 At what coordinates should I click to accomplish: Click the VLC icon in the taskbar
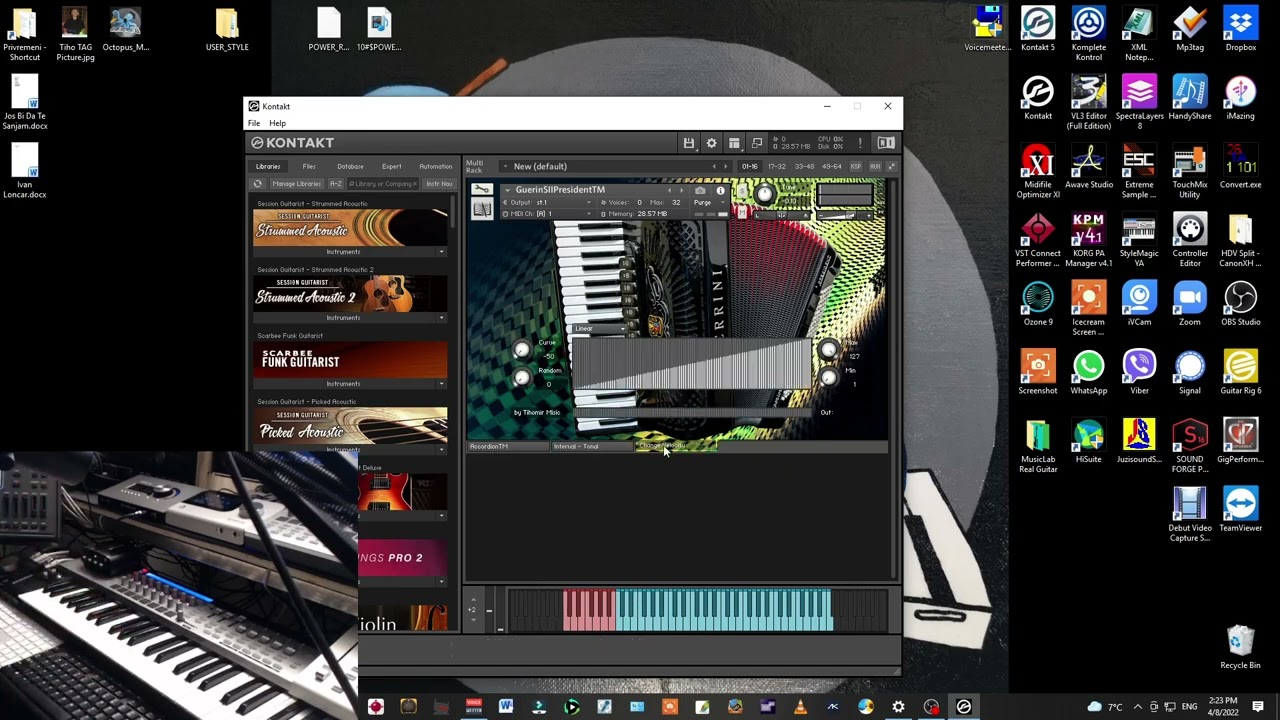click(x=800, y=707)
